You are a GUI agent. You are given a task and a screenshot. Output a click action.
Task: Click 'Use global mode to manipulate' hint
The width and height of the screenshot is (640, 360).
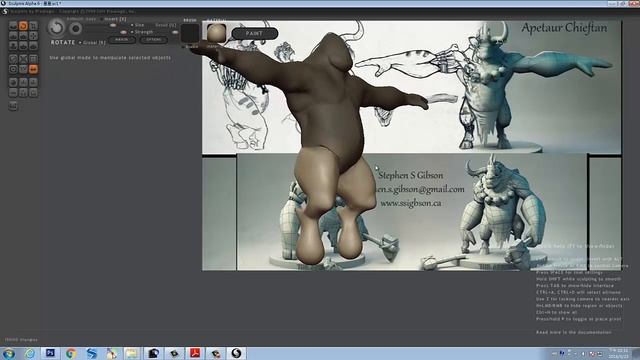(x=110, y=58)
